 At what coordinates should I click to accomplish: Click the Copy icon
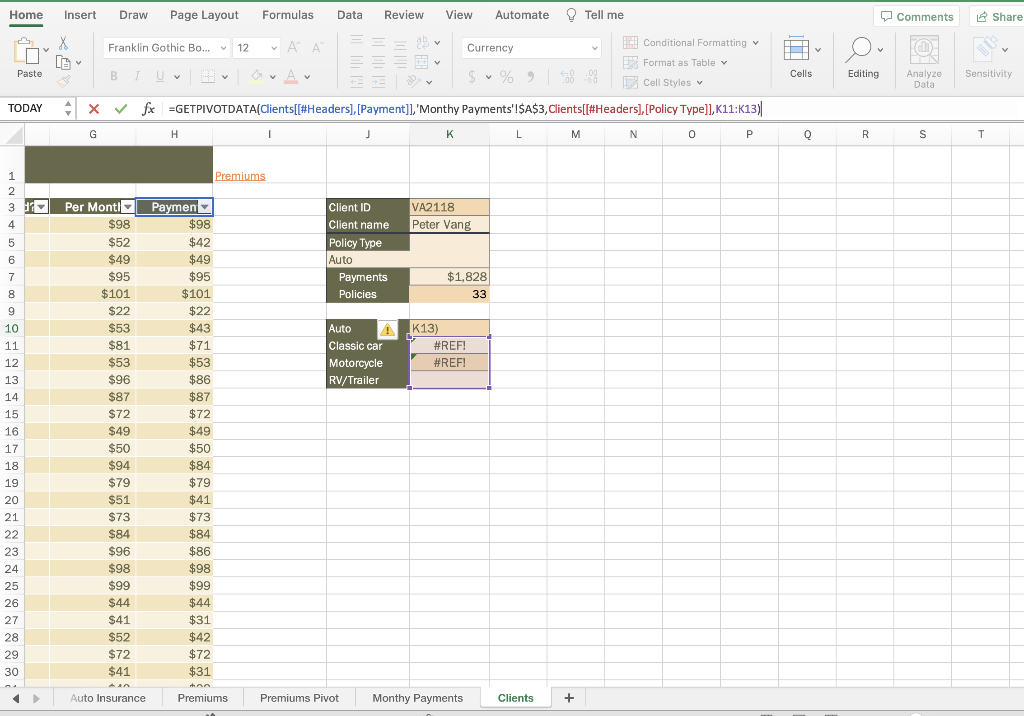pos(63,63)
